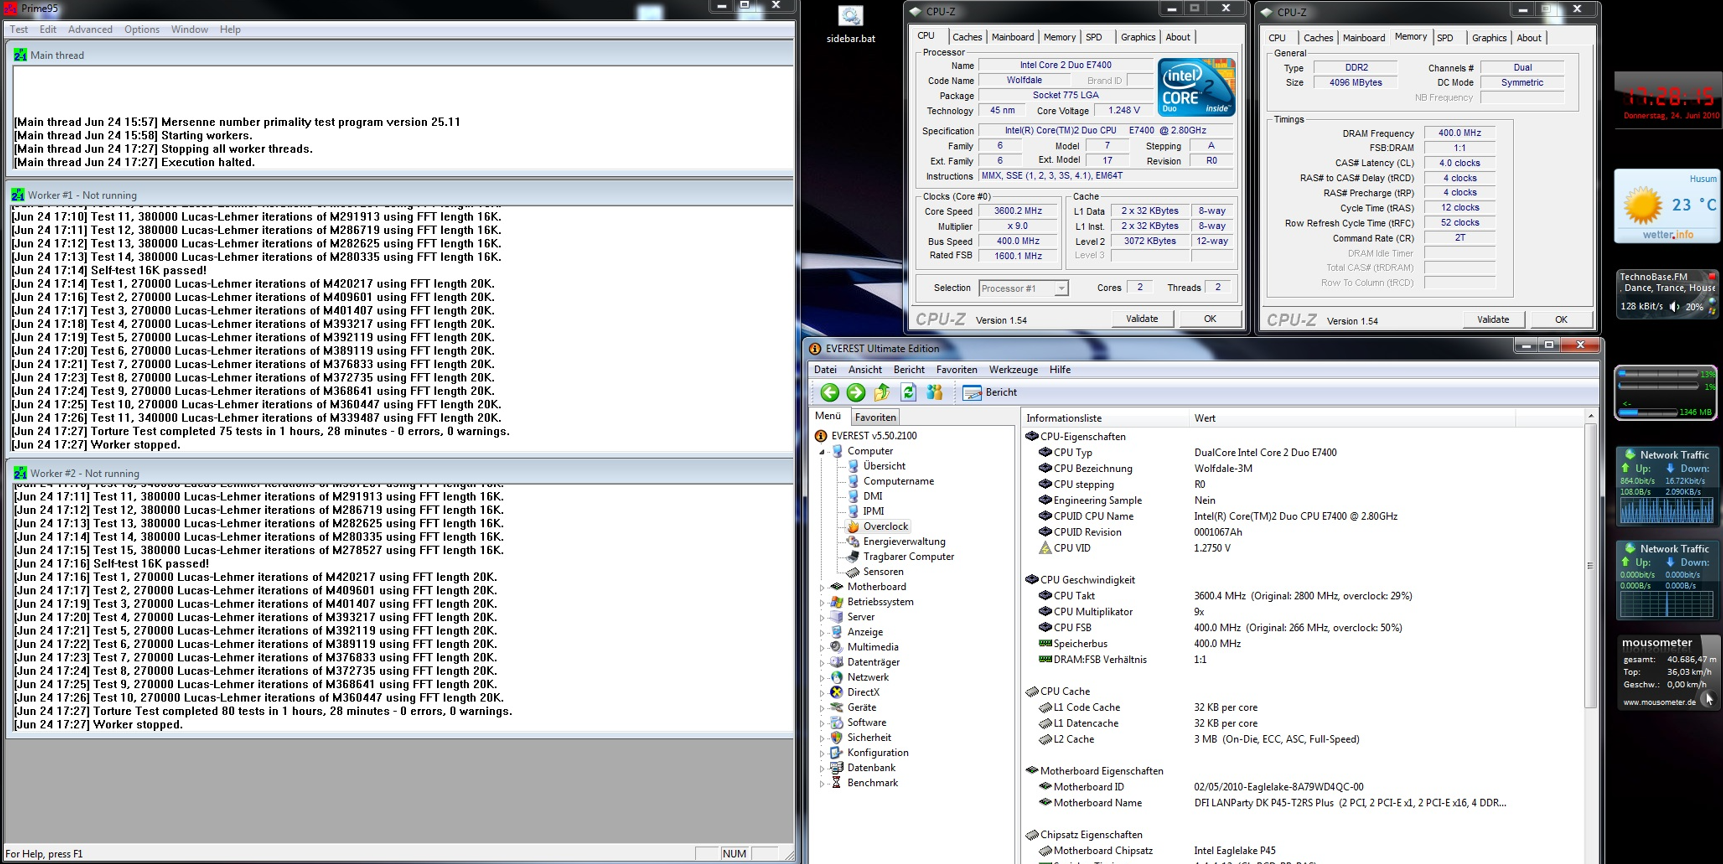Open the Werkzeuge menu in EVEREST
Image resolution: width=1723 pixels, height=864 pixels.
tap(1013, 370)
